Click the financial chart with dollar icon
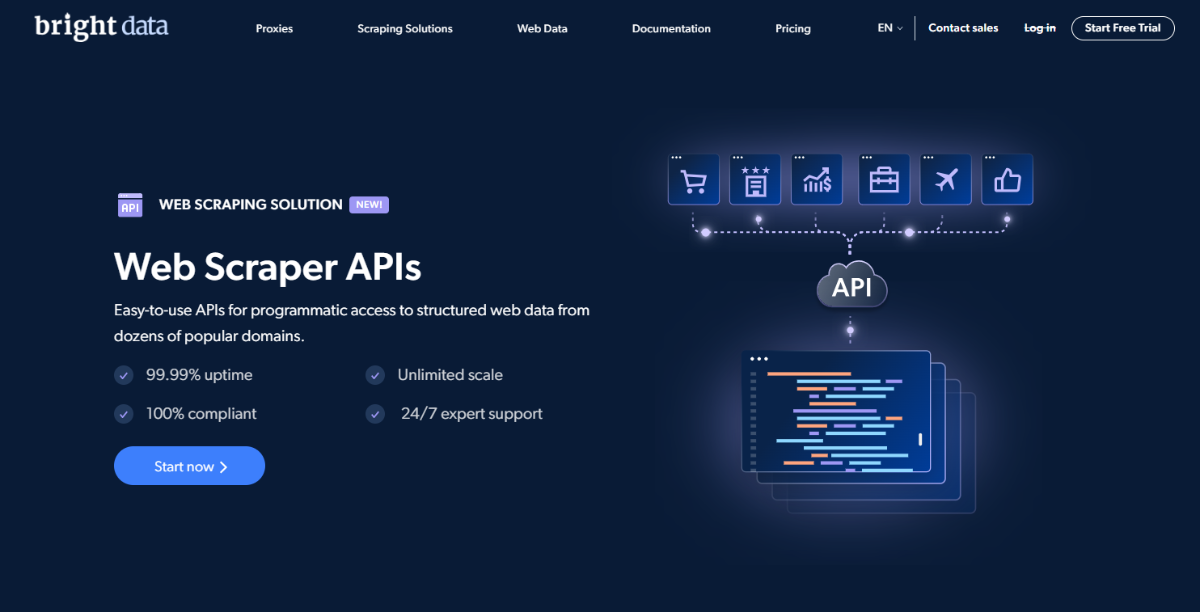Viewport: 1200px width, 612px height. [817, 180]
